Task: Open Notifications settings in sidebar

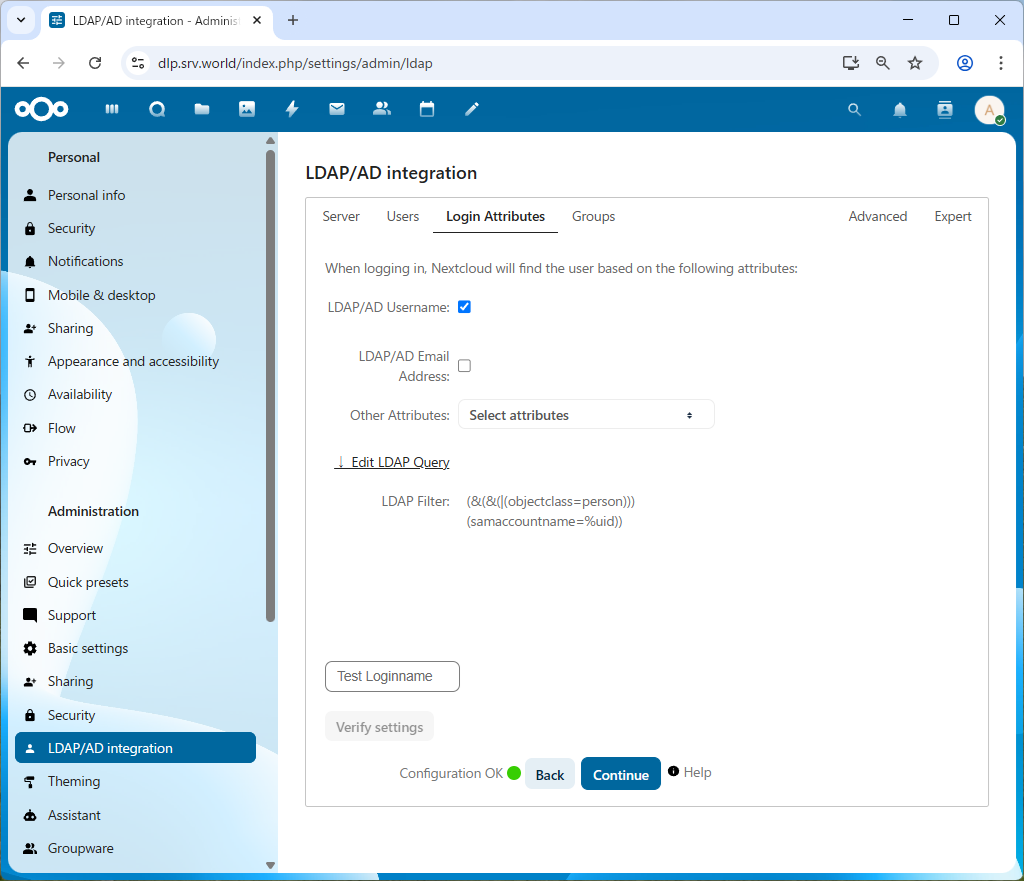Action: tap(136, 261)
